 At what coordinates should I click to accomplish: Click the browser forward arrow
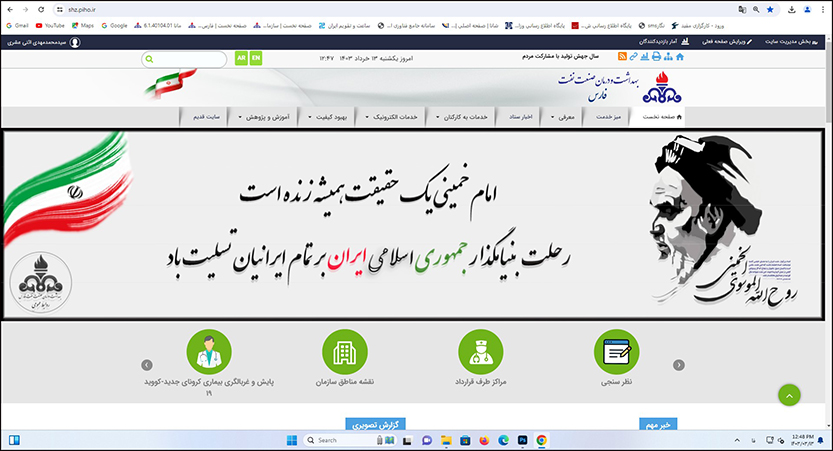25,10
